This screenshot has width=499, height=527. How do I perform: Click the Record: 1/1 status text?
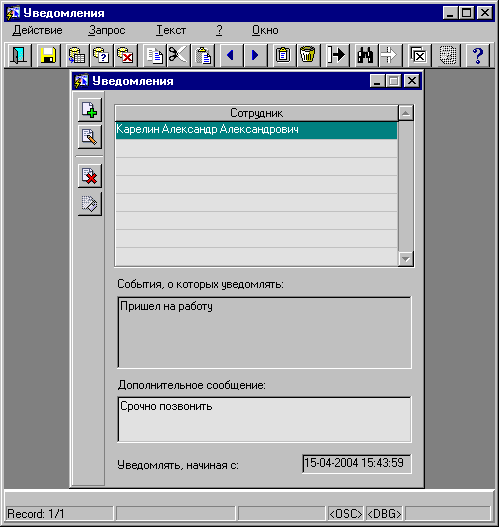[x=36, y=514]
